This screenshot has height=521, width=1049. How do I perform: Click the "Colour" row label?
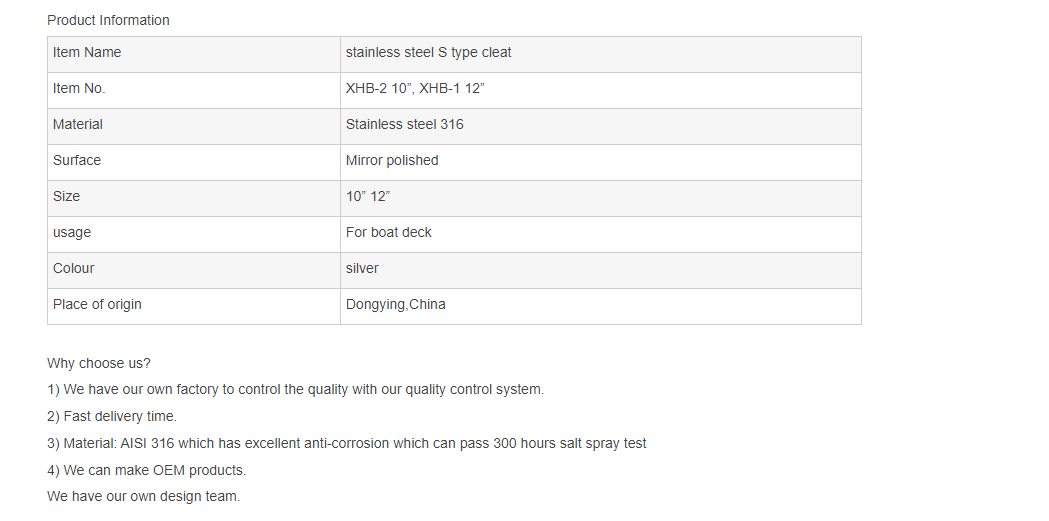tap(74, 268)
